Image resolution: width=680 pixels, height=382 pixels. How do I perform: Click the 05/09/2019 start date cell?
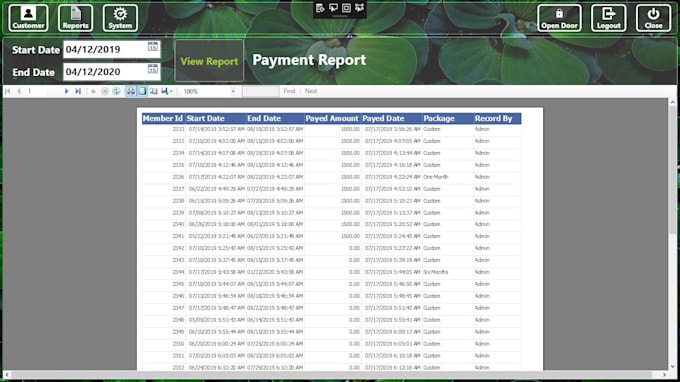point(216,320)
